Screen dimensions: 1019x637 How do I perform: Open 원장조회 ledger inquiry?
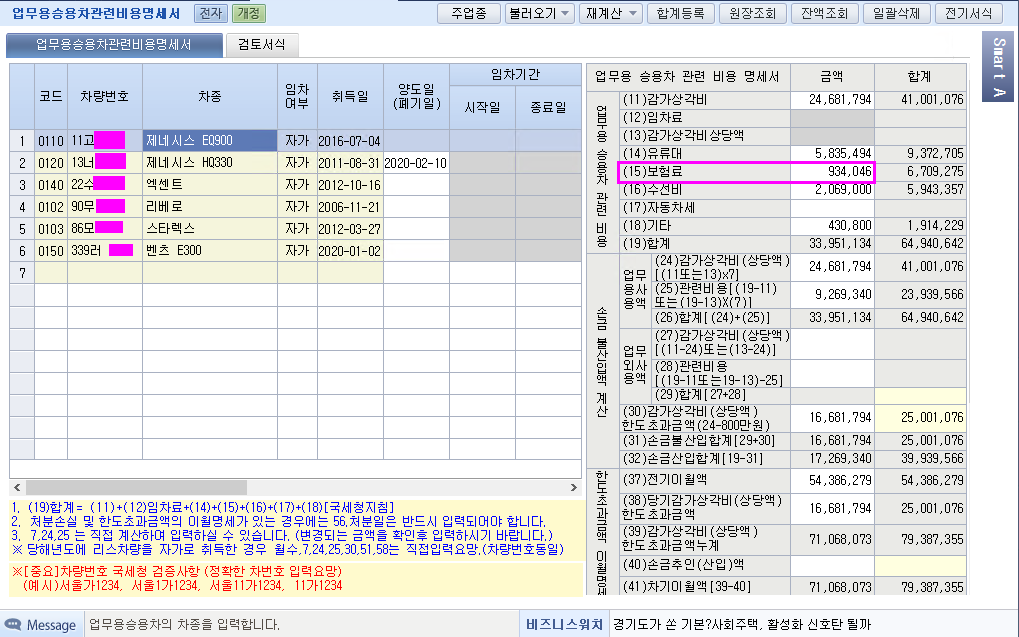tap(754, 13)
